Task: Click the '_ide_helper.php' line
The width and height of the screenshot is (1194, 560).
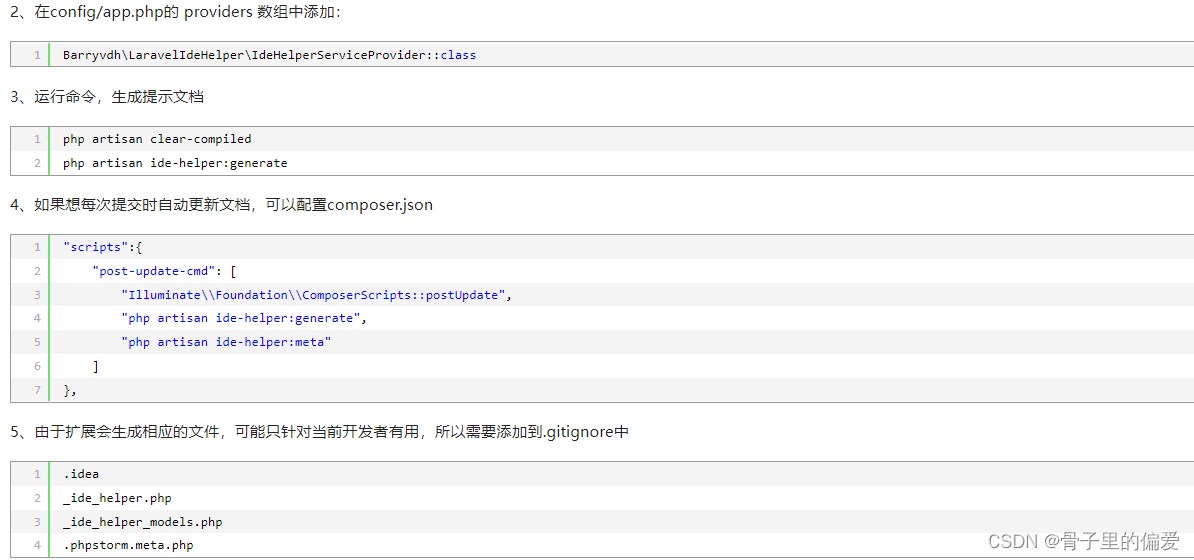Action: click(x=117, y=498)
